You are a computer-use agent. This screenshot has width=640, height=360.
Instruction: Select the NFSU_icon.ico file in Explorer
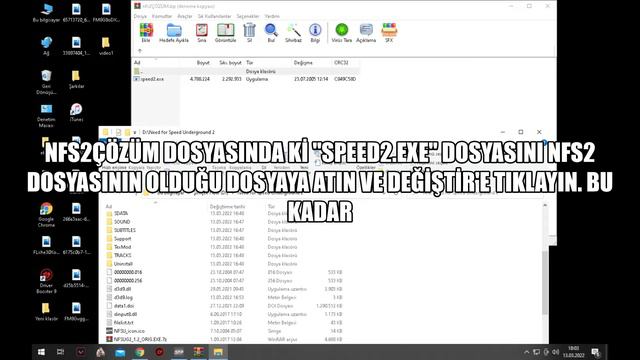(129, 331)
